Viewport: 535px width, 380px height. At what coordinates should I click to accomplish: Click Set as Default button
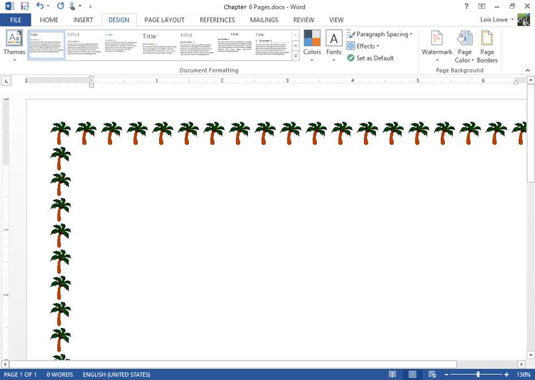pyautogui.click(x=371, y=58)
